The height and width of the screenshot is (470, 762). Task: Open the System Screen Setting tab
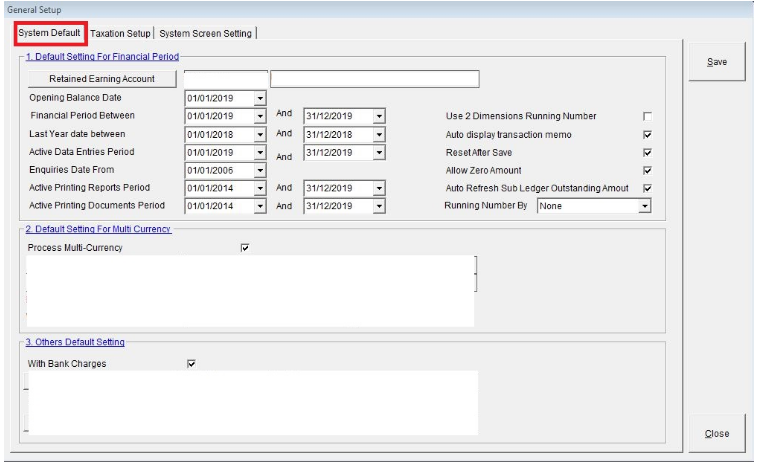point(205,33)
